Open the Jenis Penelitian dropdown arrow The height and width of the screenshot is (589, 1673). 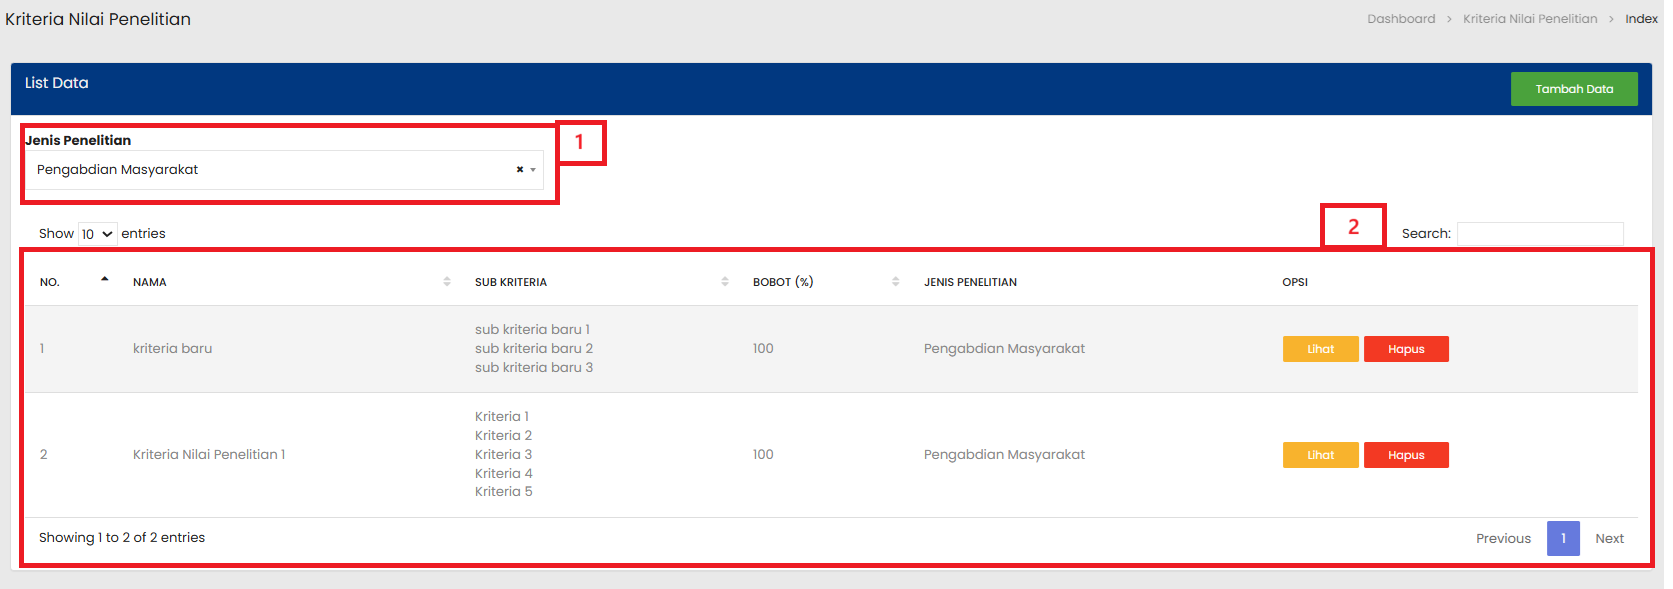coord(533,170)
